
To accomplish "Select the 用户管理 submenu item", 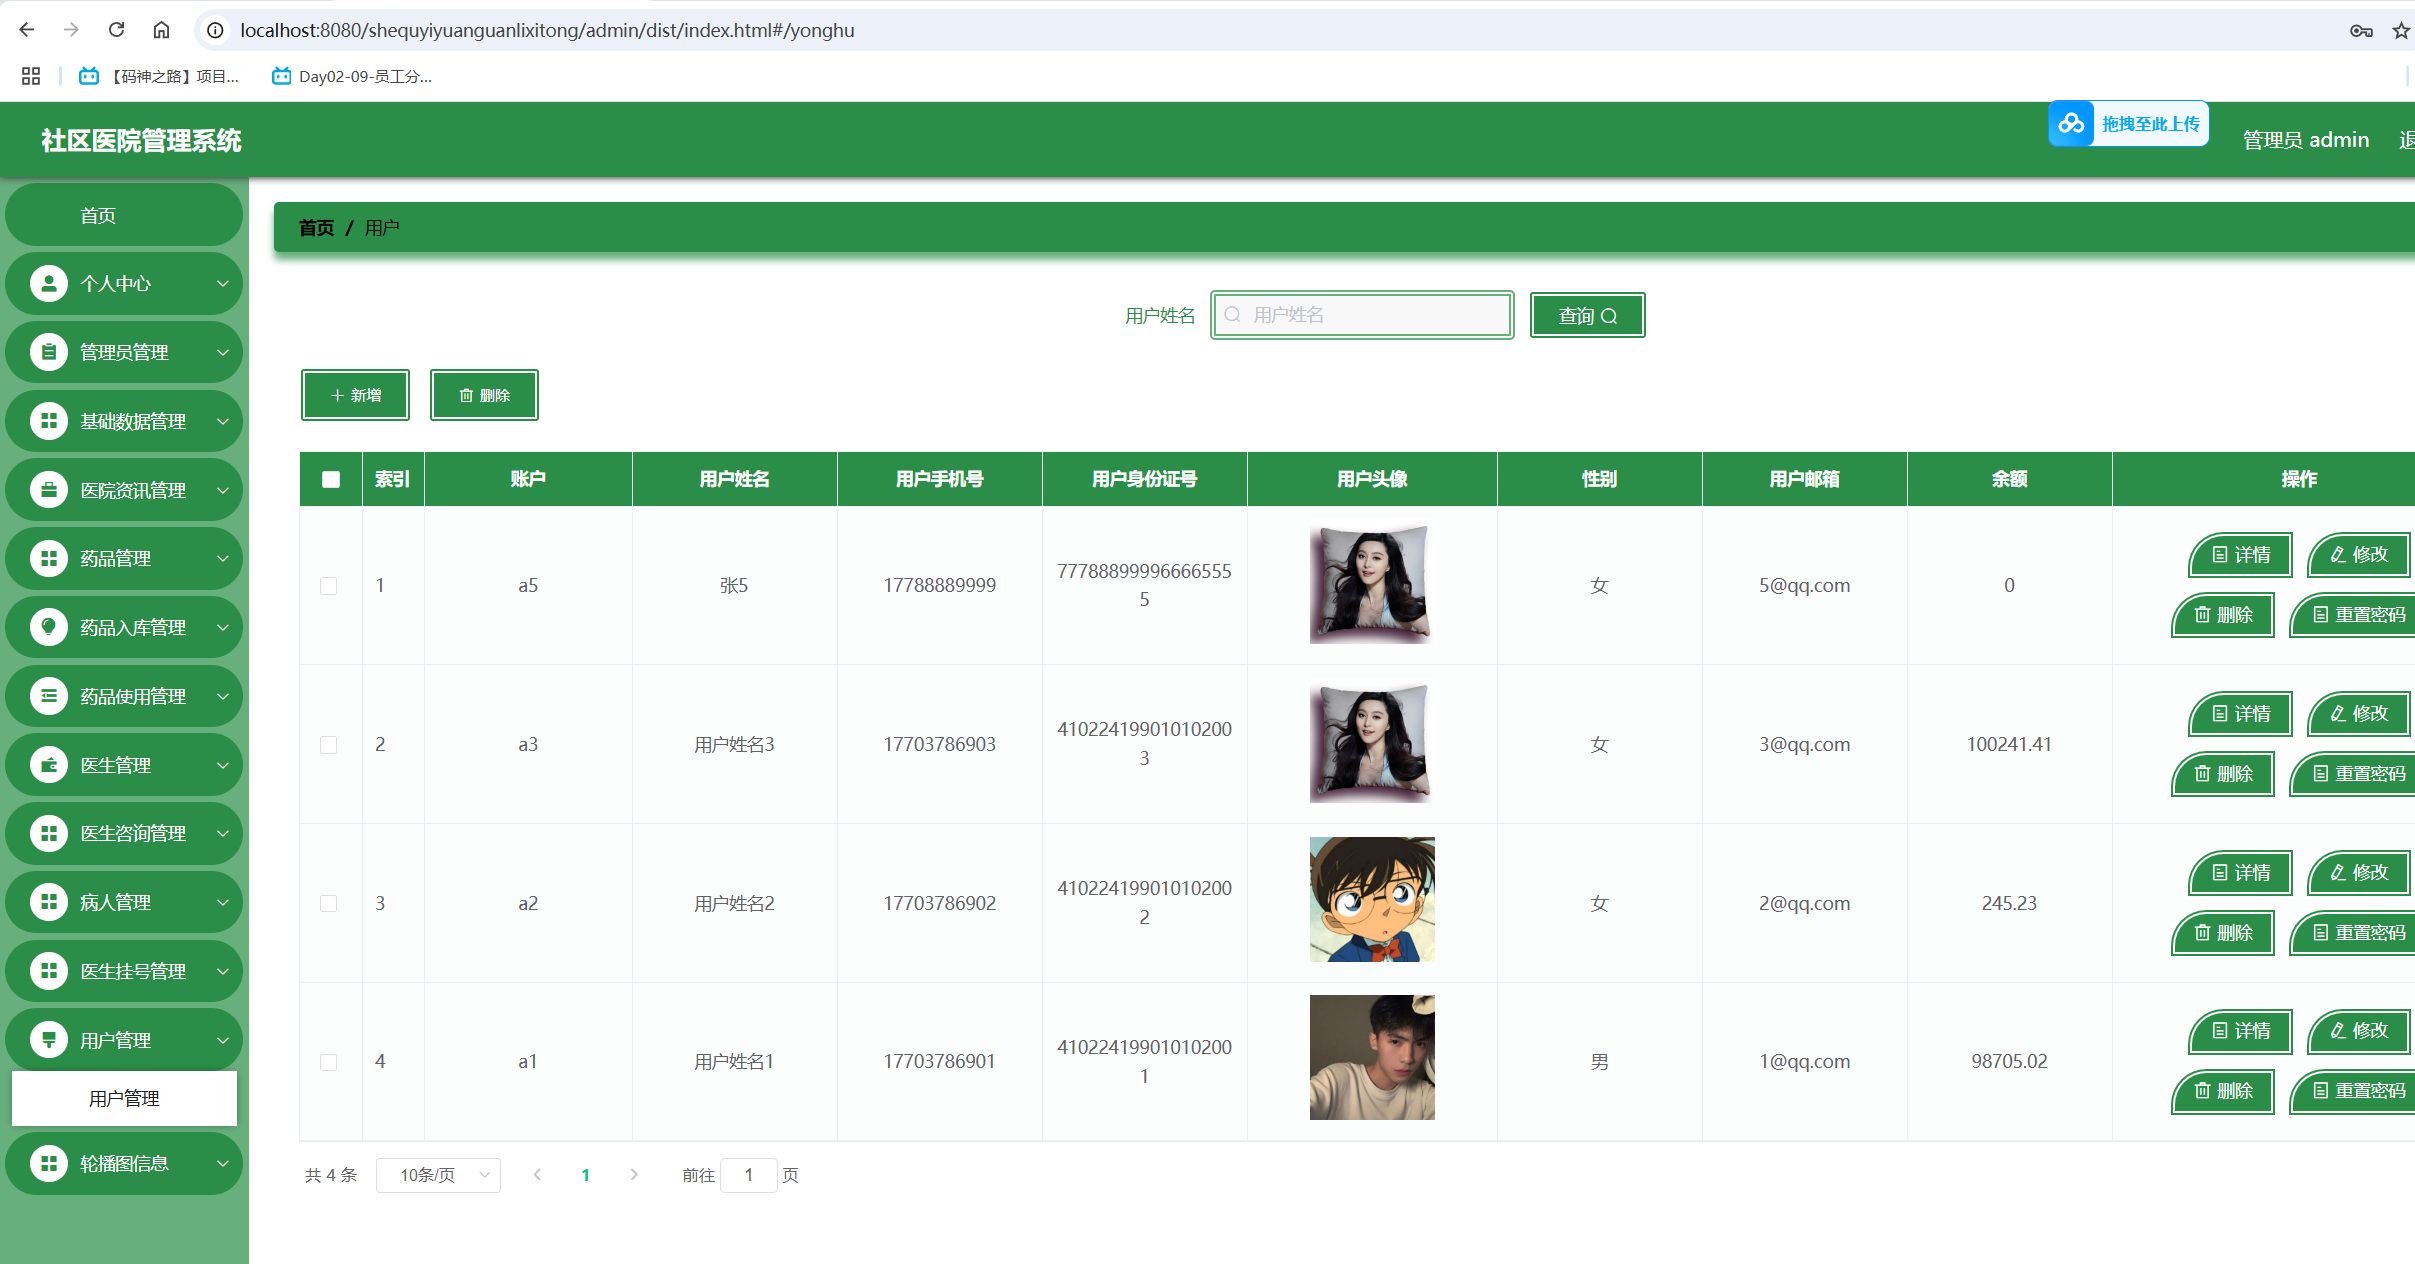I will (x=124, y=1098).
